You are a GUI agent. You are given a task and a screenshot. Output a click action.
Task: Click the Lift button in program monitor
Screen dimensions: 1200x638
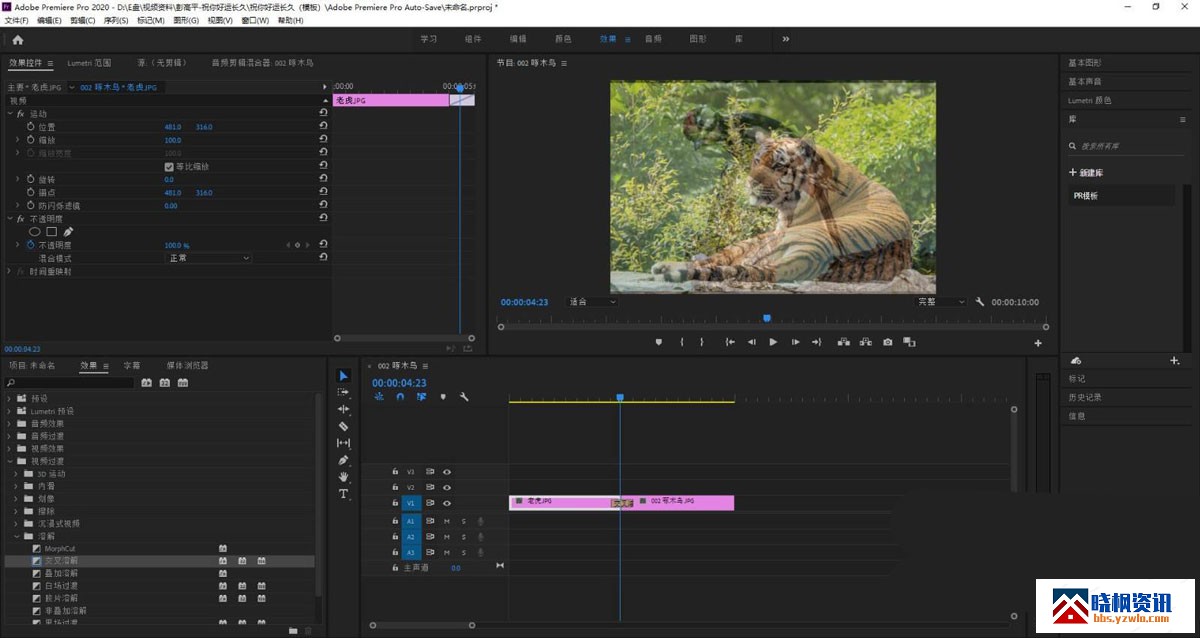coord(843,342)
